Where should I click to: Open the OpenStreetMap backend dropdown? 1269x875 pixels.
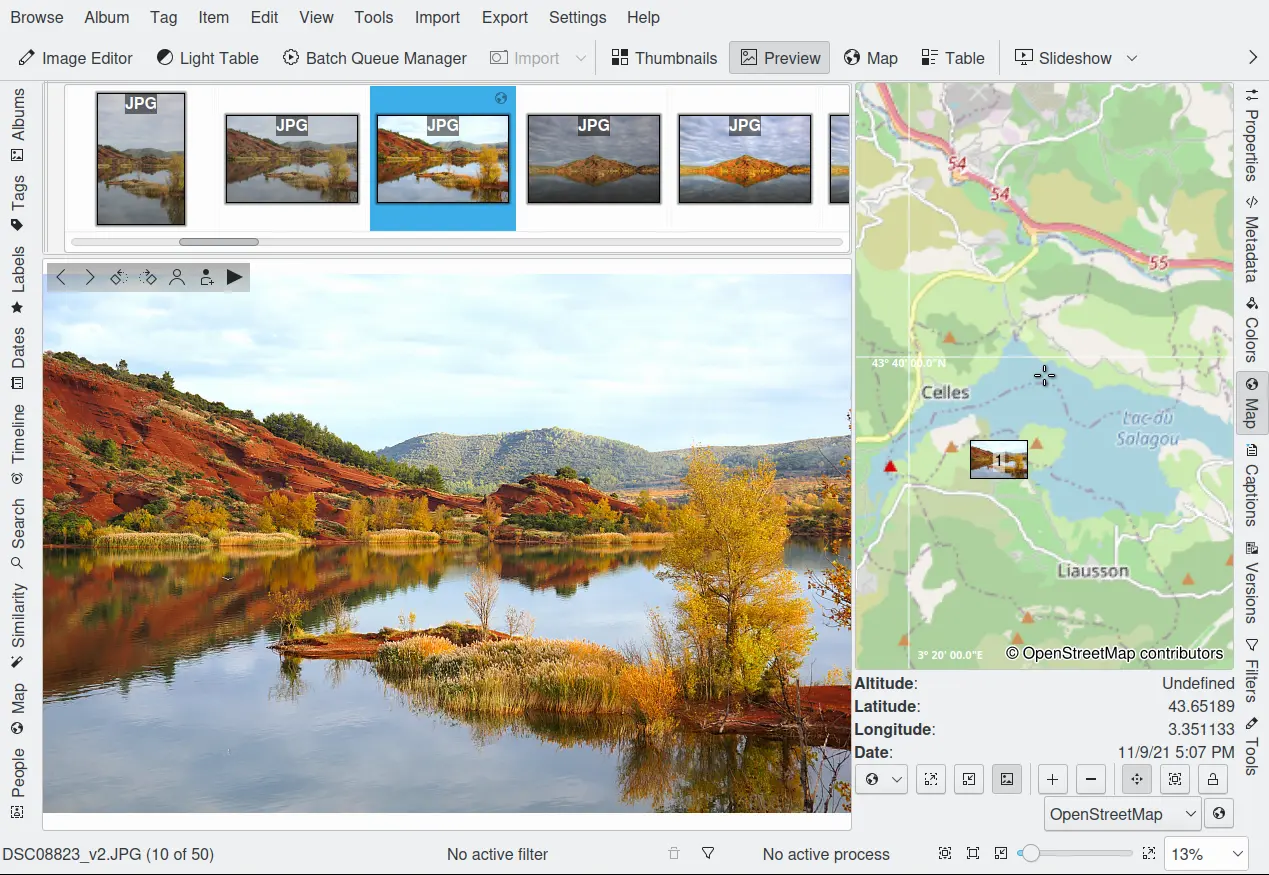1122,814
